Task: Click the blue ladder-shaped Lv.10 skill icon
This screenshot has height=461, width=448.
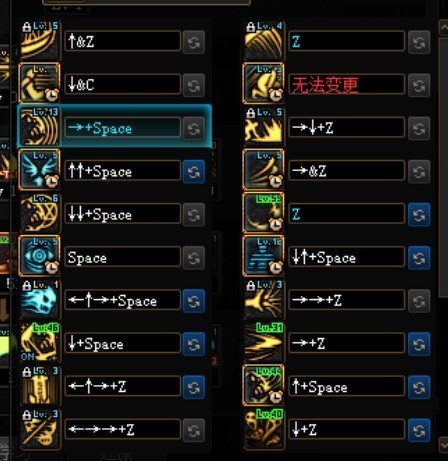Action: [x=263, y=256]
